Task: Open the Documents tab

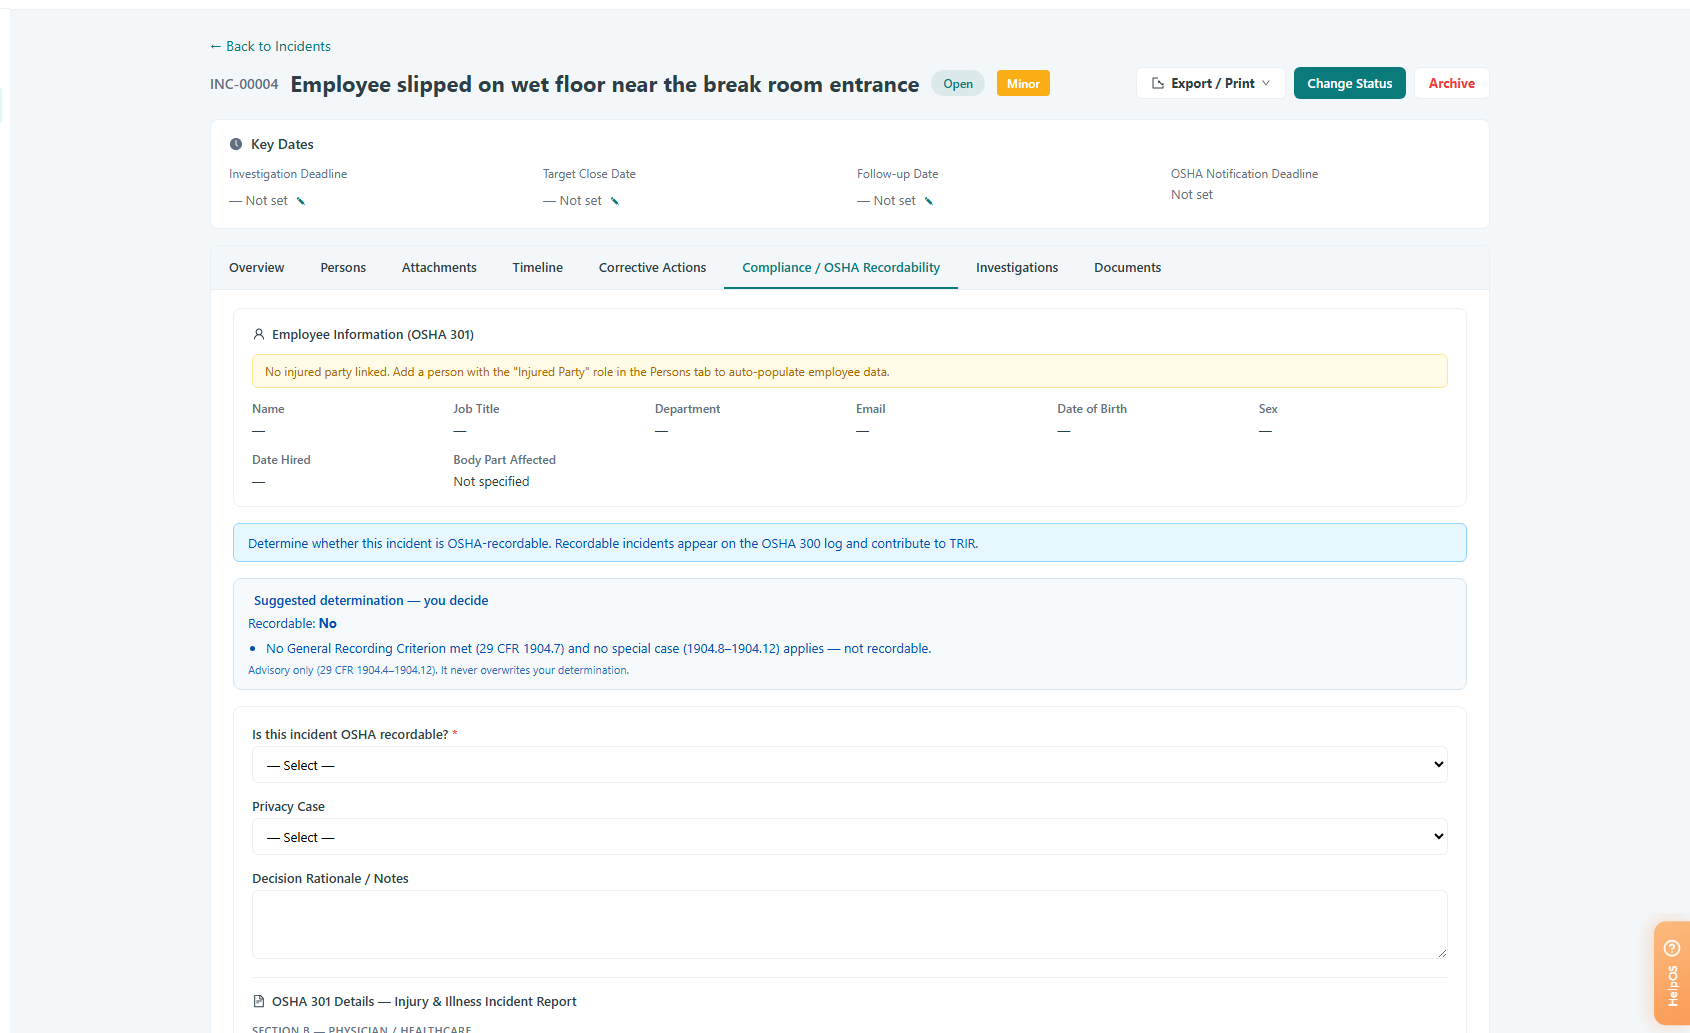Action: point(1127,268)
